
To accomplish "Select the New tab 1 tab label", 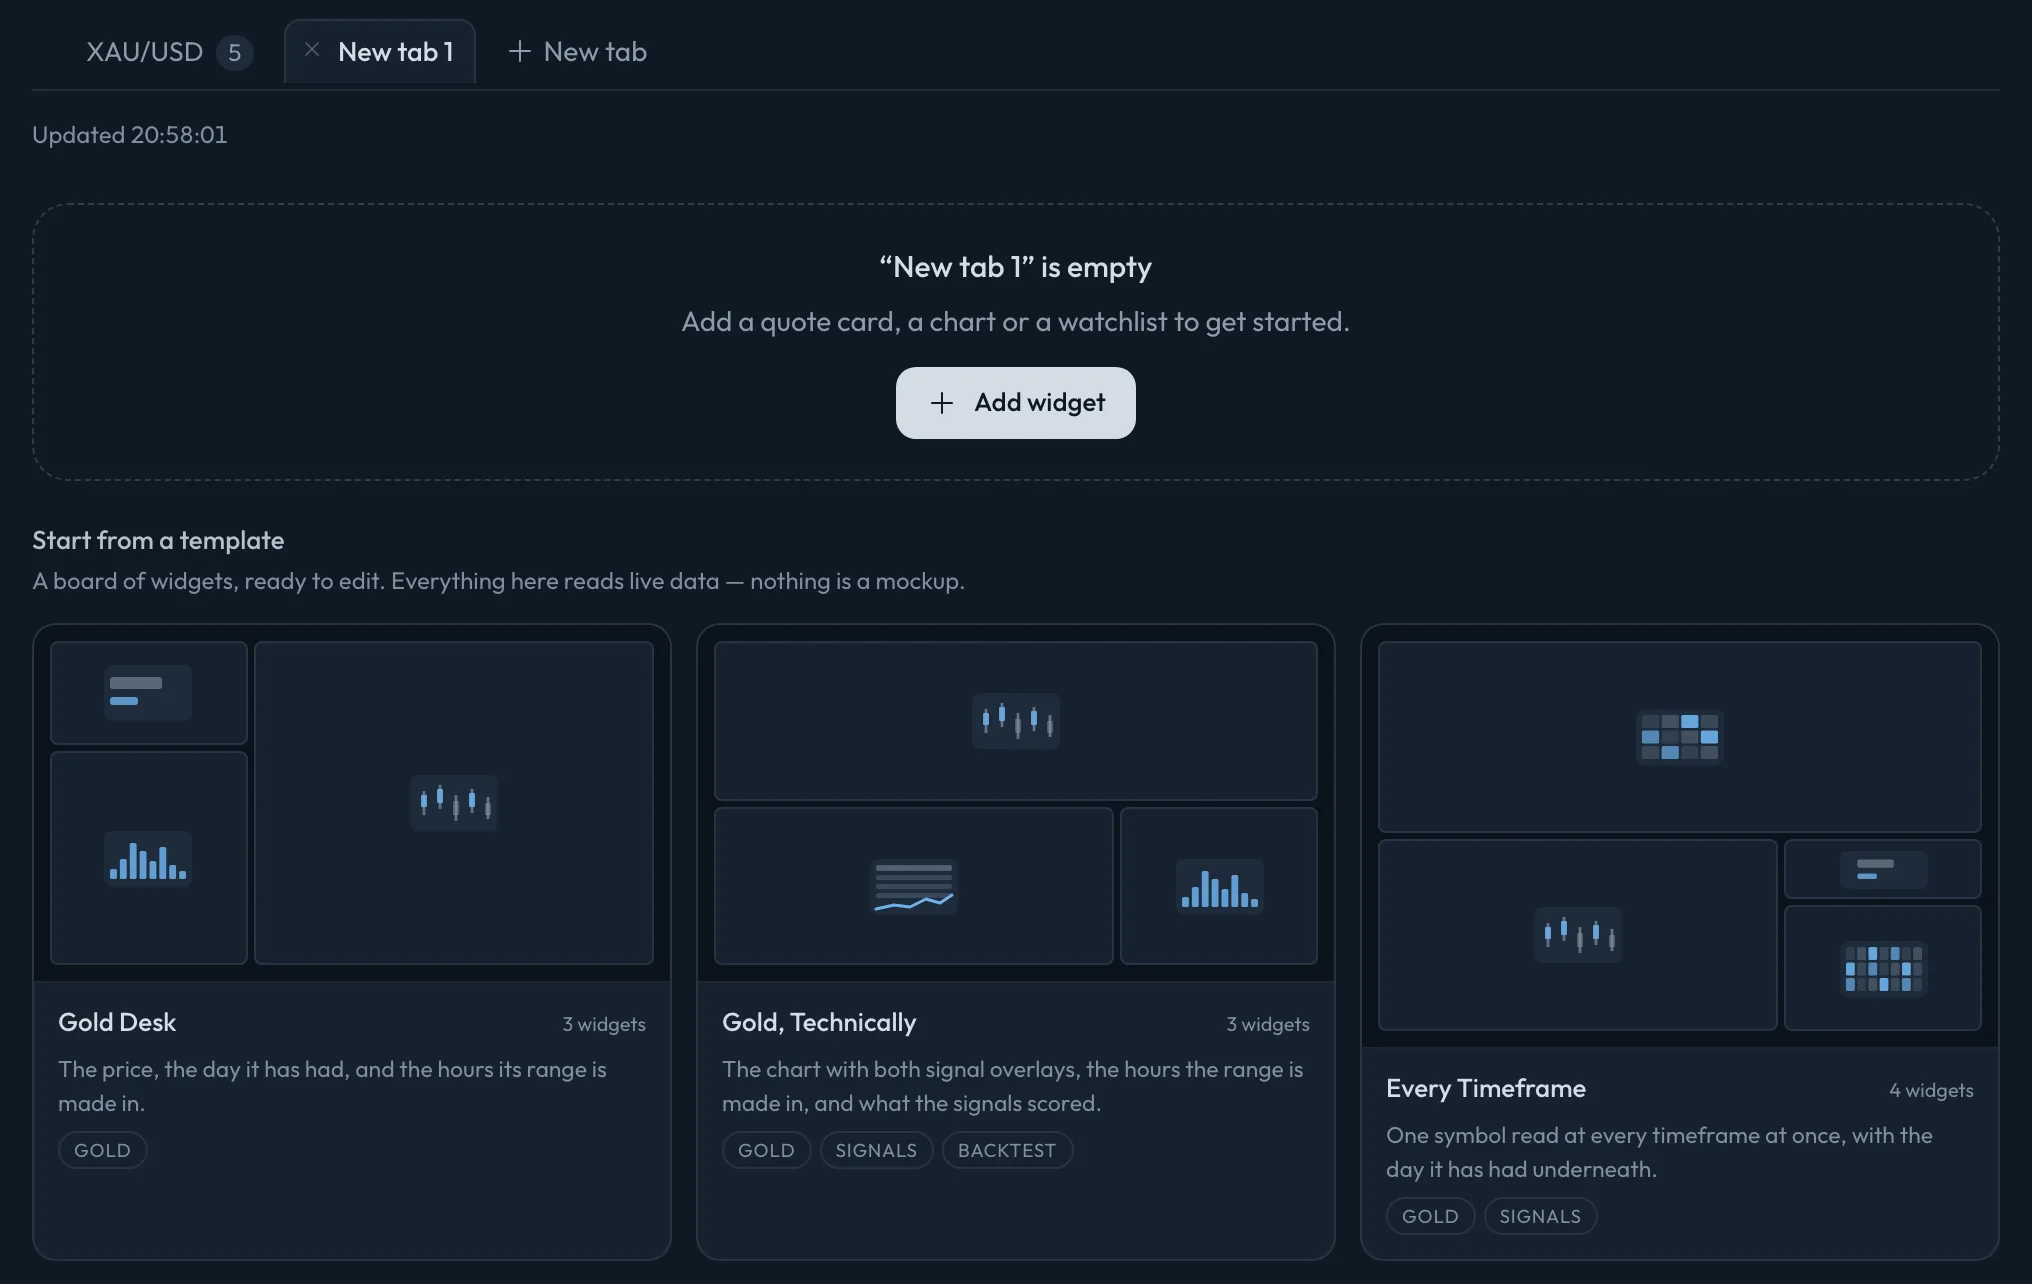I will 396,52.
